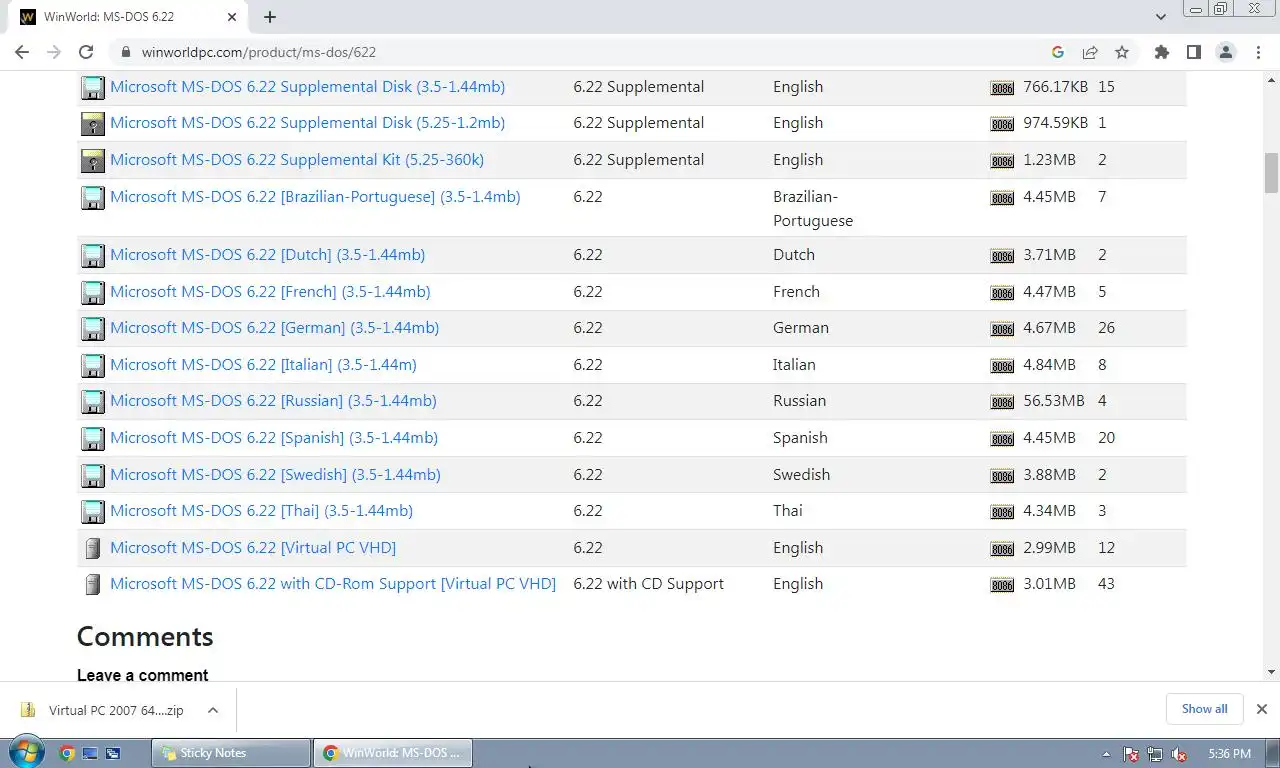Click the Brazilian-Portuguese language cell
The width and height of the screenshot is (1280, 768).
click(813, 209)
